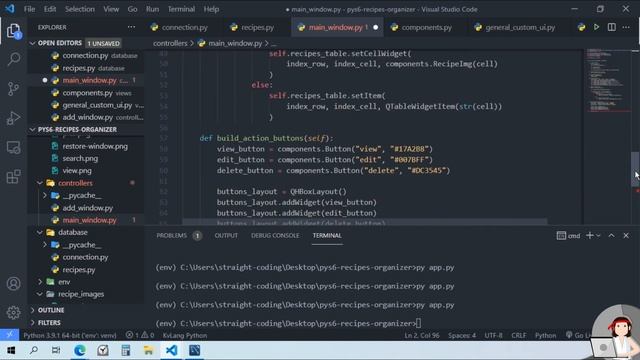The image size is (640, 360).
Task: Open Remote Explorer view
Action: pyautogui.click(x=13, y=147)
